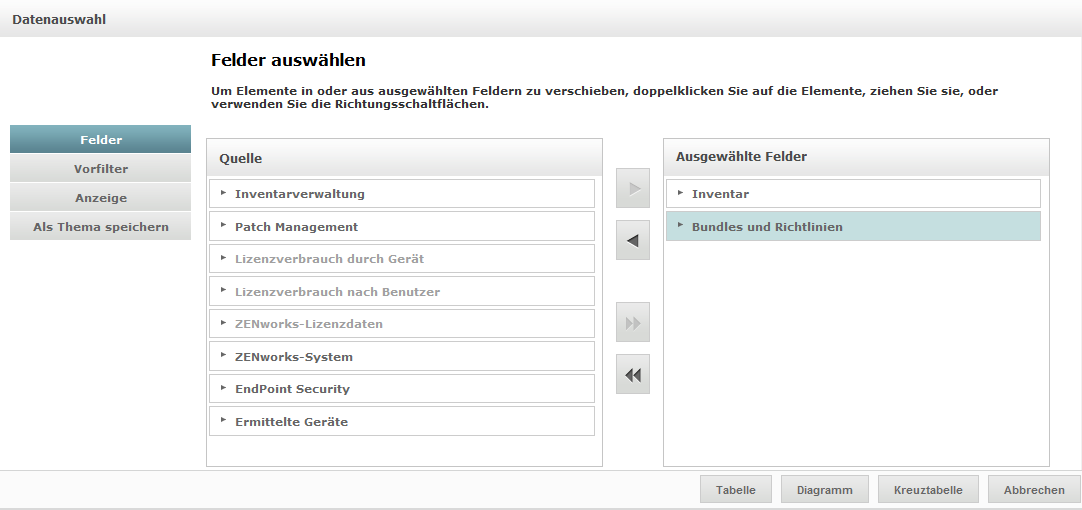
Task: Click the move-right single arrow button
Action: [x=633, y=188]
